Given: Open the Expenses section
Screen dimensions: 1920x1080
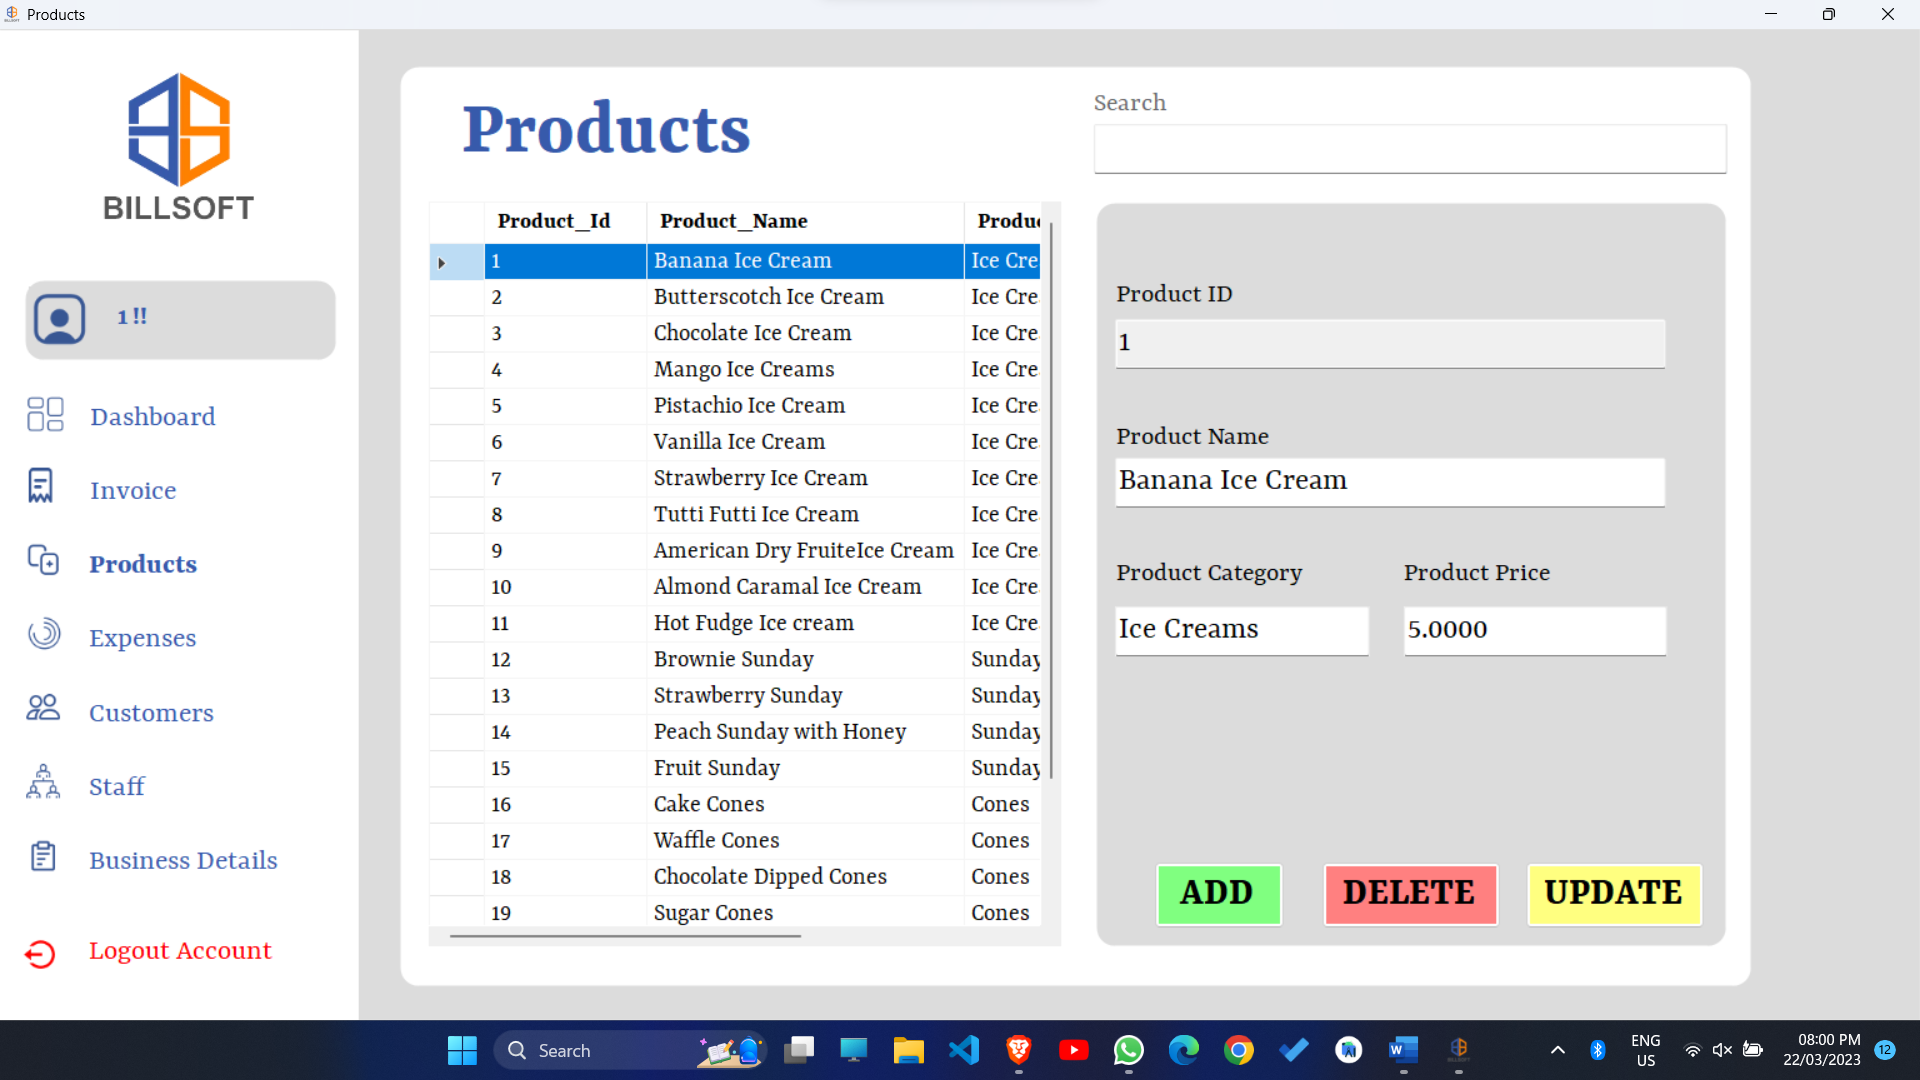Looking at the screenshot, I should 141,637.
